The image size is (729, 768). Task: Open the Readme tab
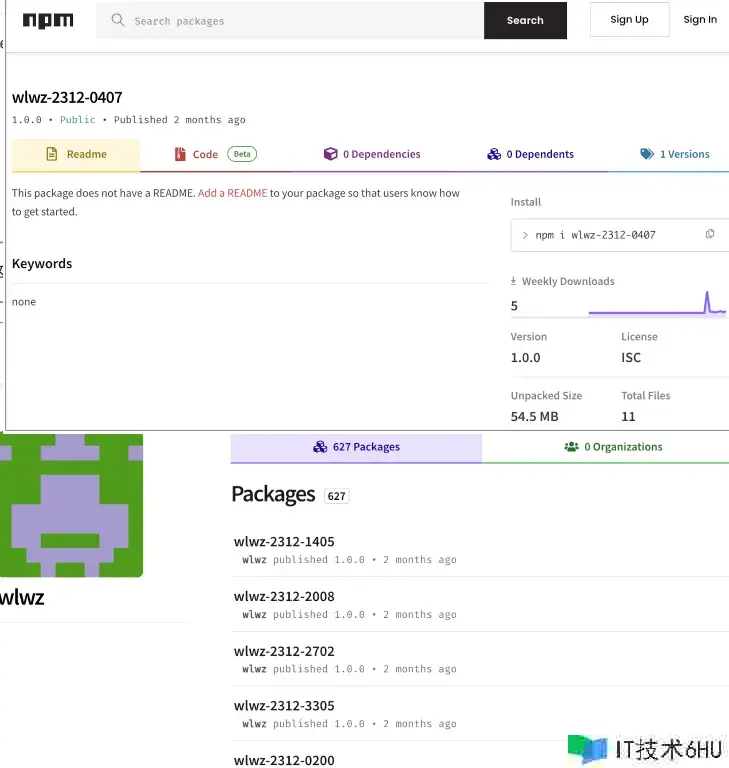tap(76, 155)
